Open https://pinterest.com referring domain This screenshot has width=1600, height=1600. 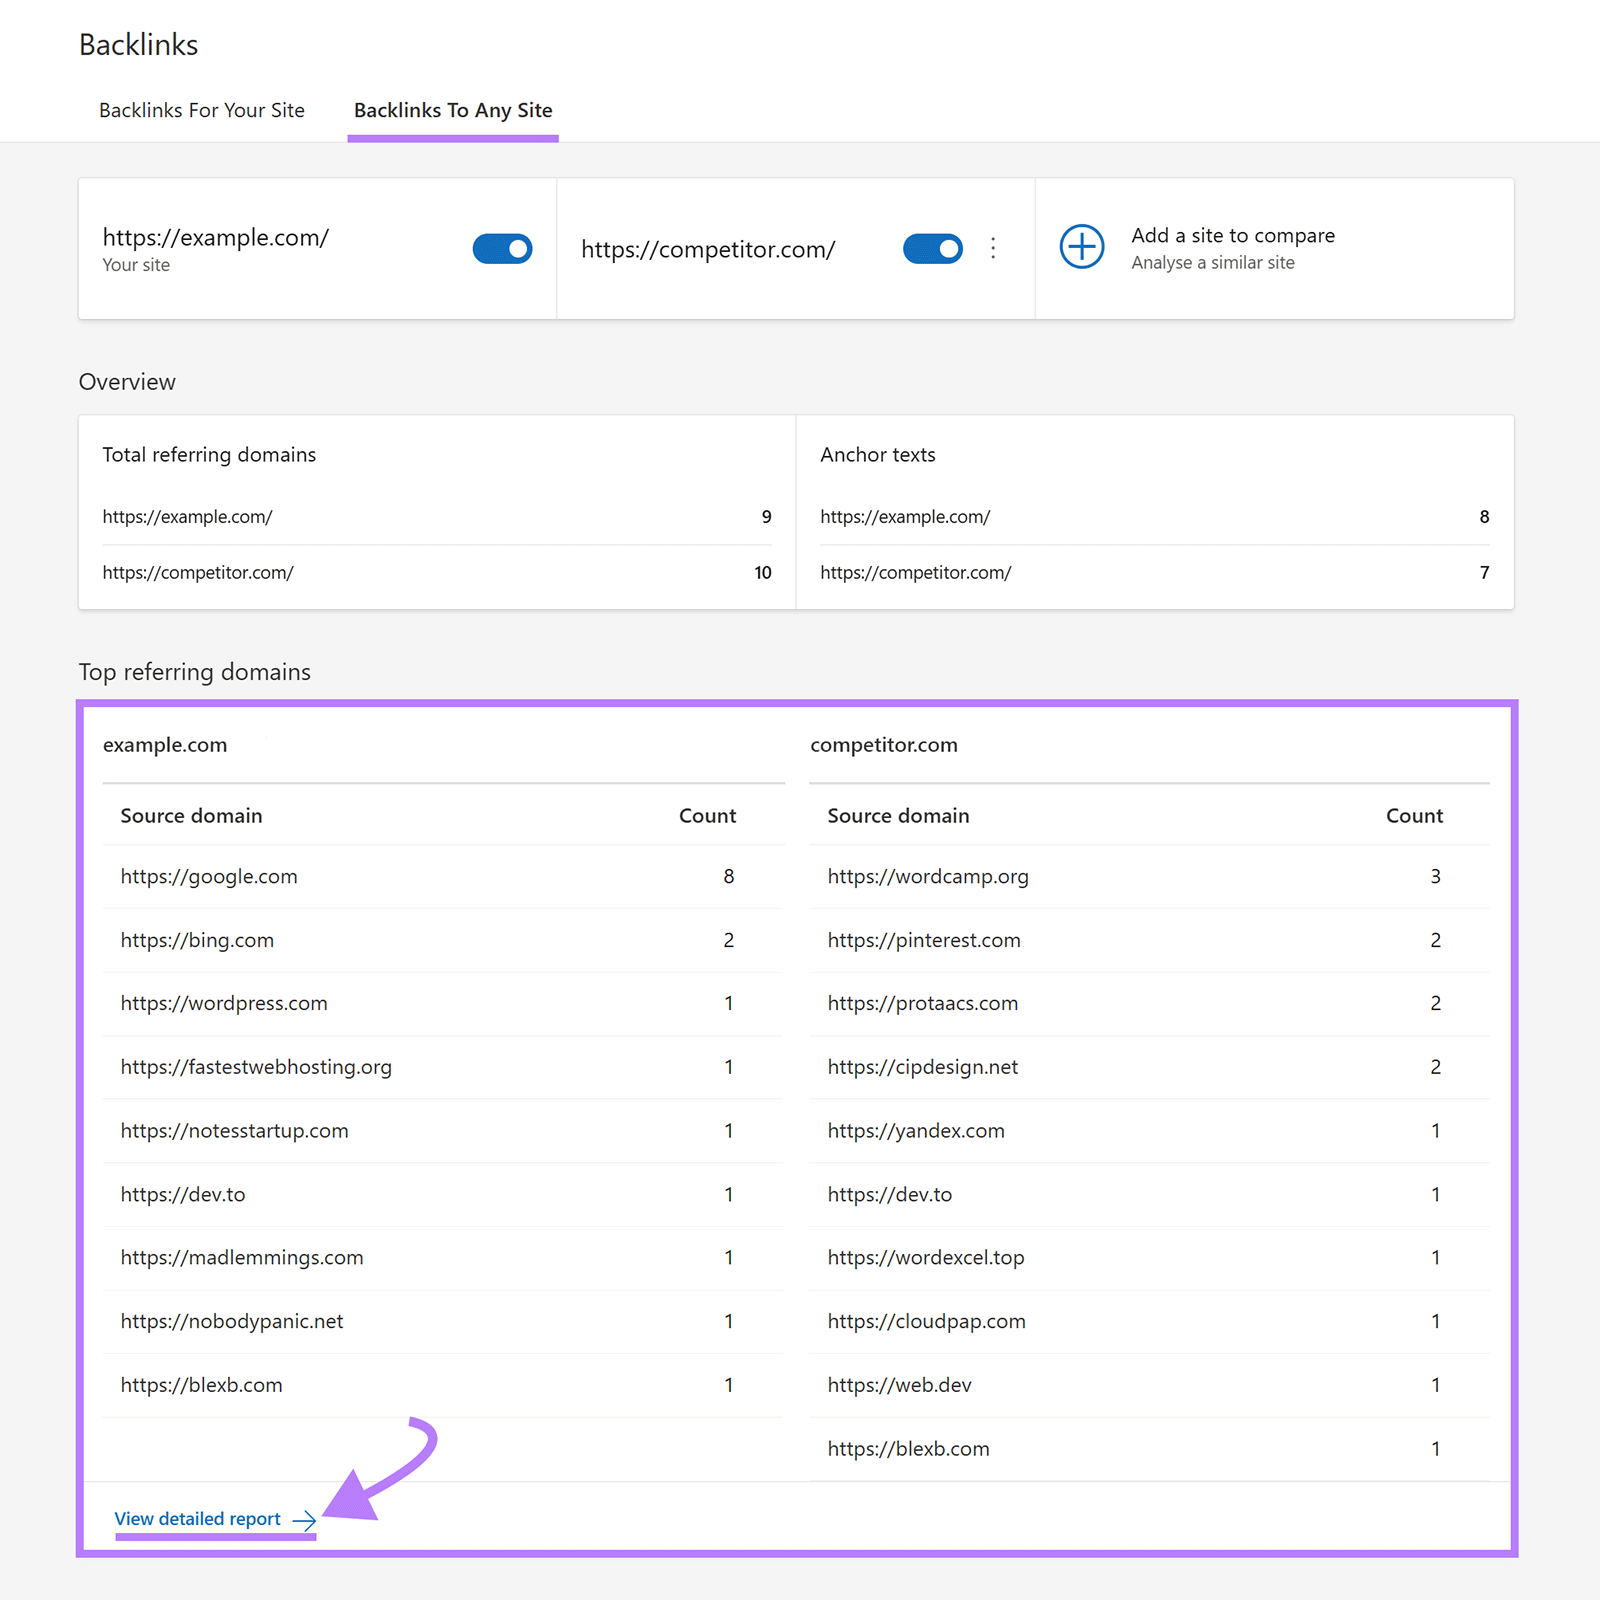click(x=923, y=940)
